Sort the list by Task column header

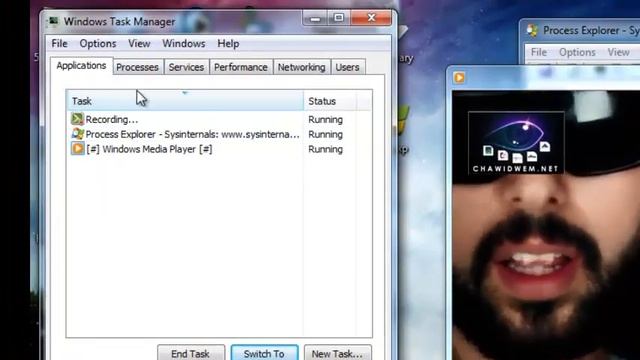[185, 101]
